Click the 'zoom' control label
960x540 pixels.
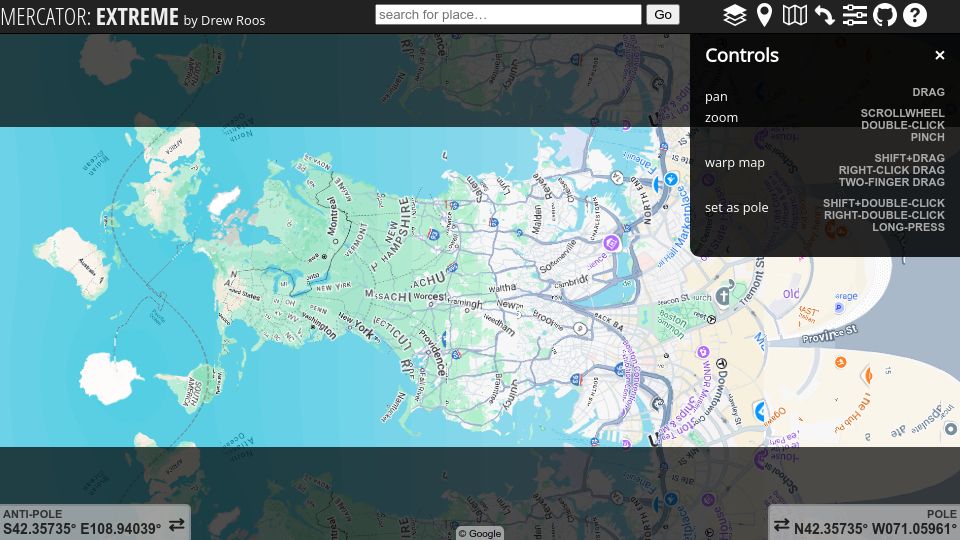721,118
